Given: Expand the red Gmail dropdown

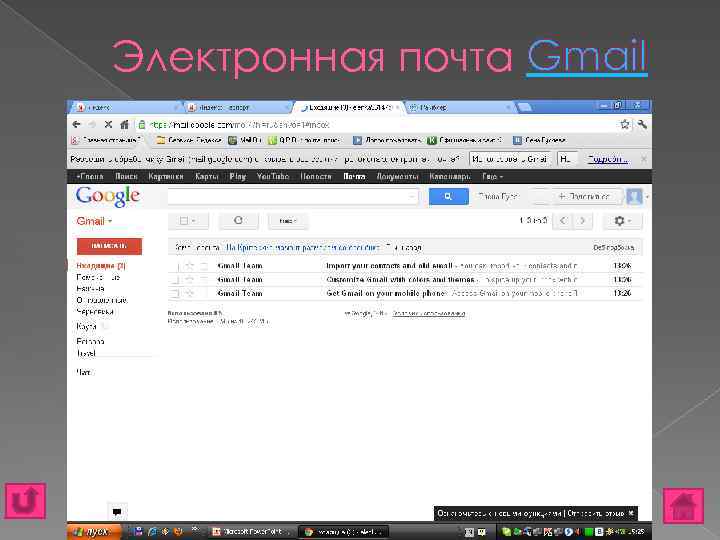Looking at the screenshot, I should (x=94, y=221).
